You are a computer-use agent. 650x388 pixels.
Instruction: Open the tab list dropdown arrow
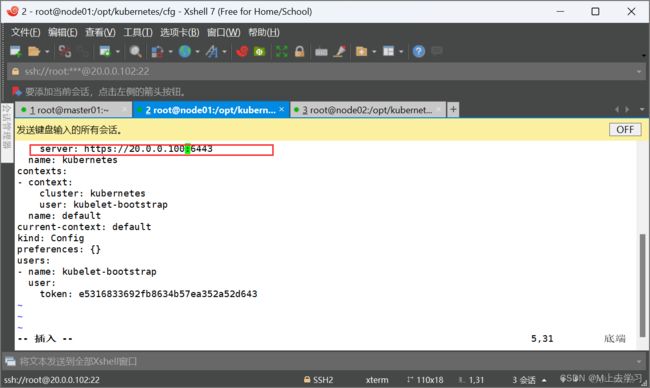click(x=642, y=109)
